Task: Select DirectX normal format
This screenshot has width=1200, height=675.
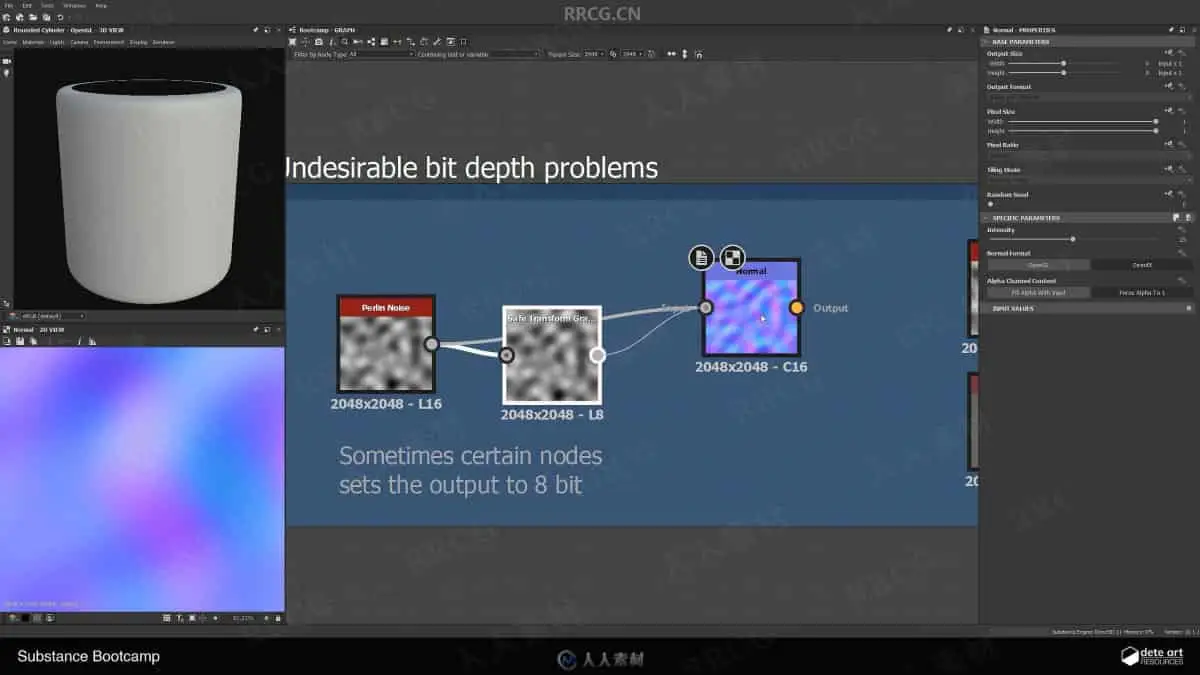Action: click(x=1142, y=265)
